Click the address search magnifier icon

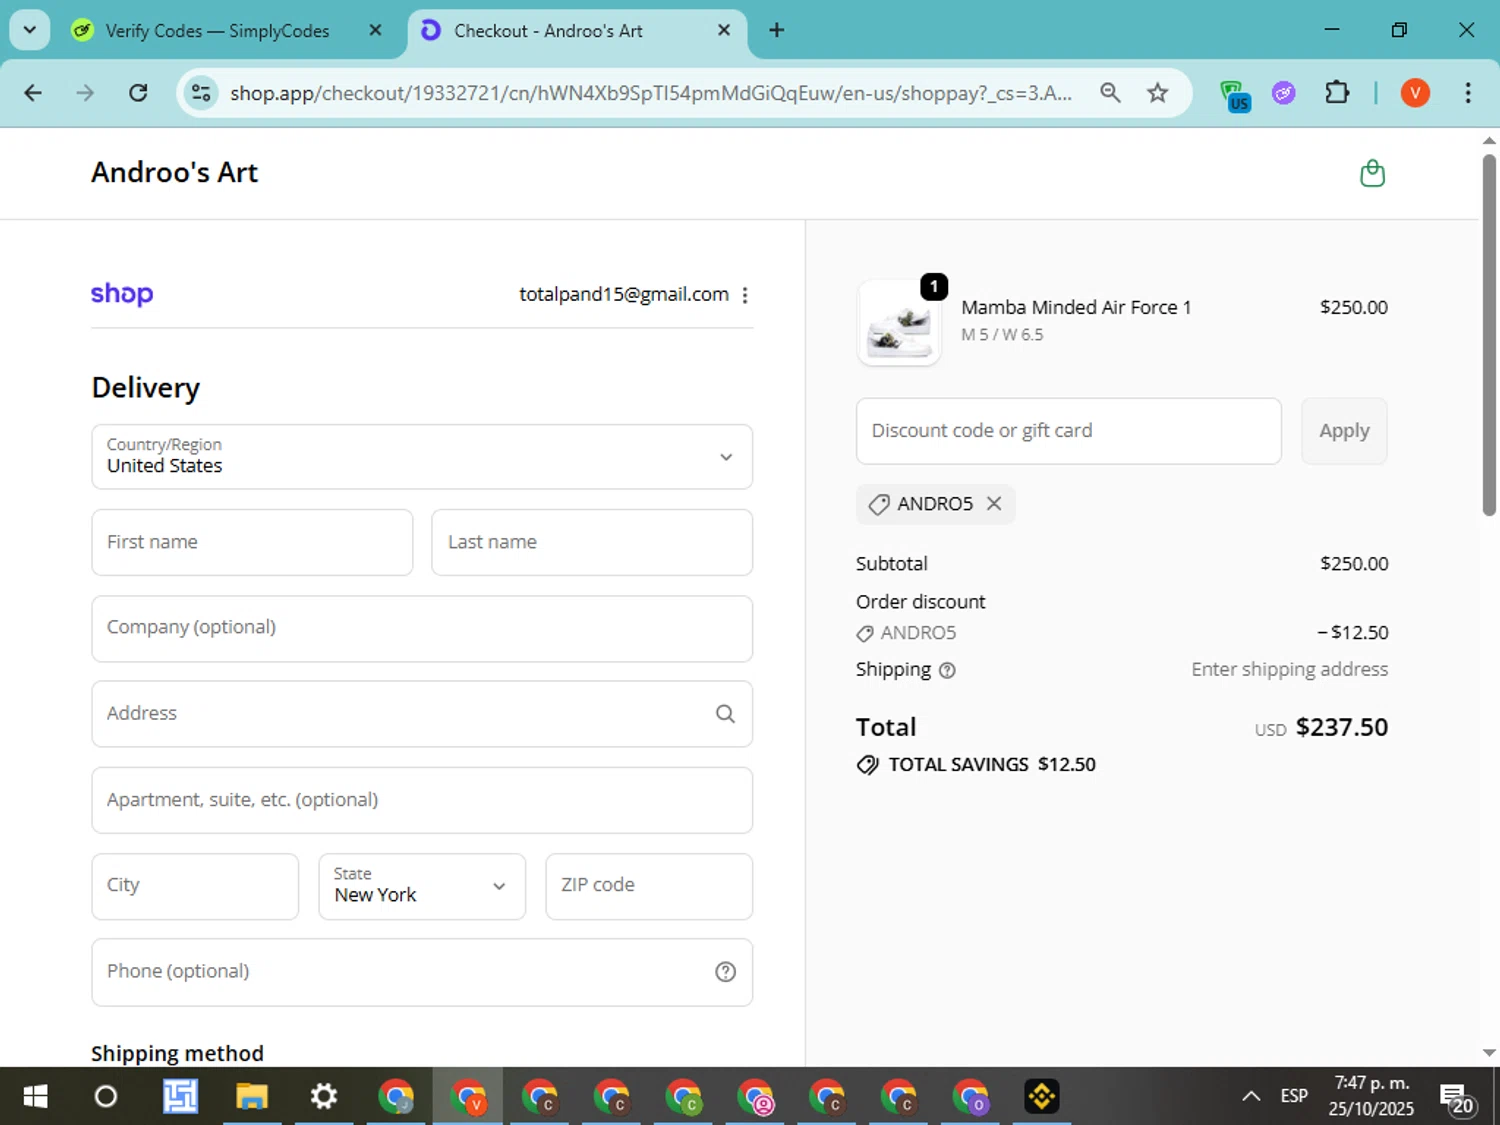[x=725, y=714]
